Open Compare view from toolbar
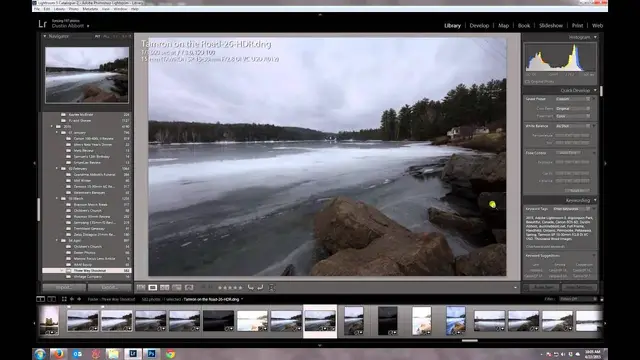This screenshot has width=640, height=360. pos(164,288)
